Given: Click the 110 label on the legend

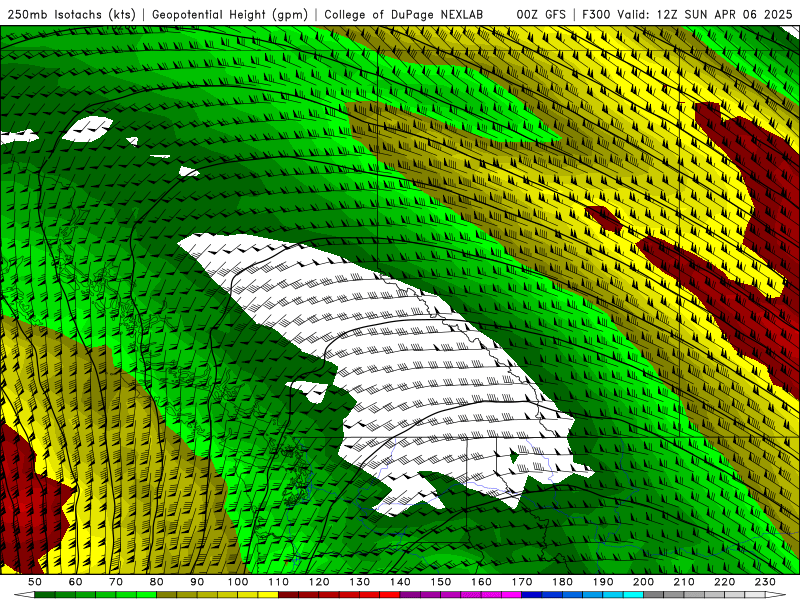Looking at the screenshot, I should coord(279,582).
